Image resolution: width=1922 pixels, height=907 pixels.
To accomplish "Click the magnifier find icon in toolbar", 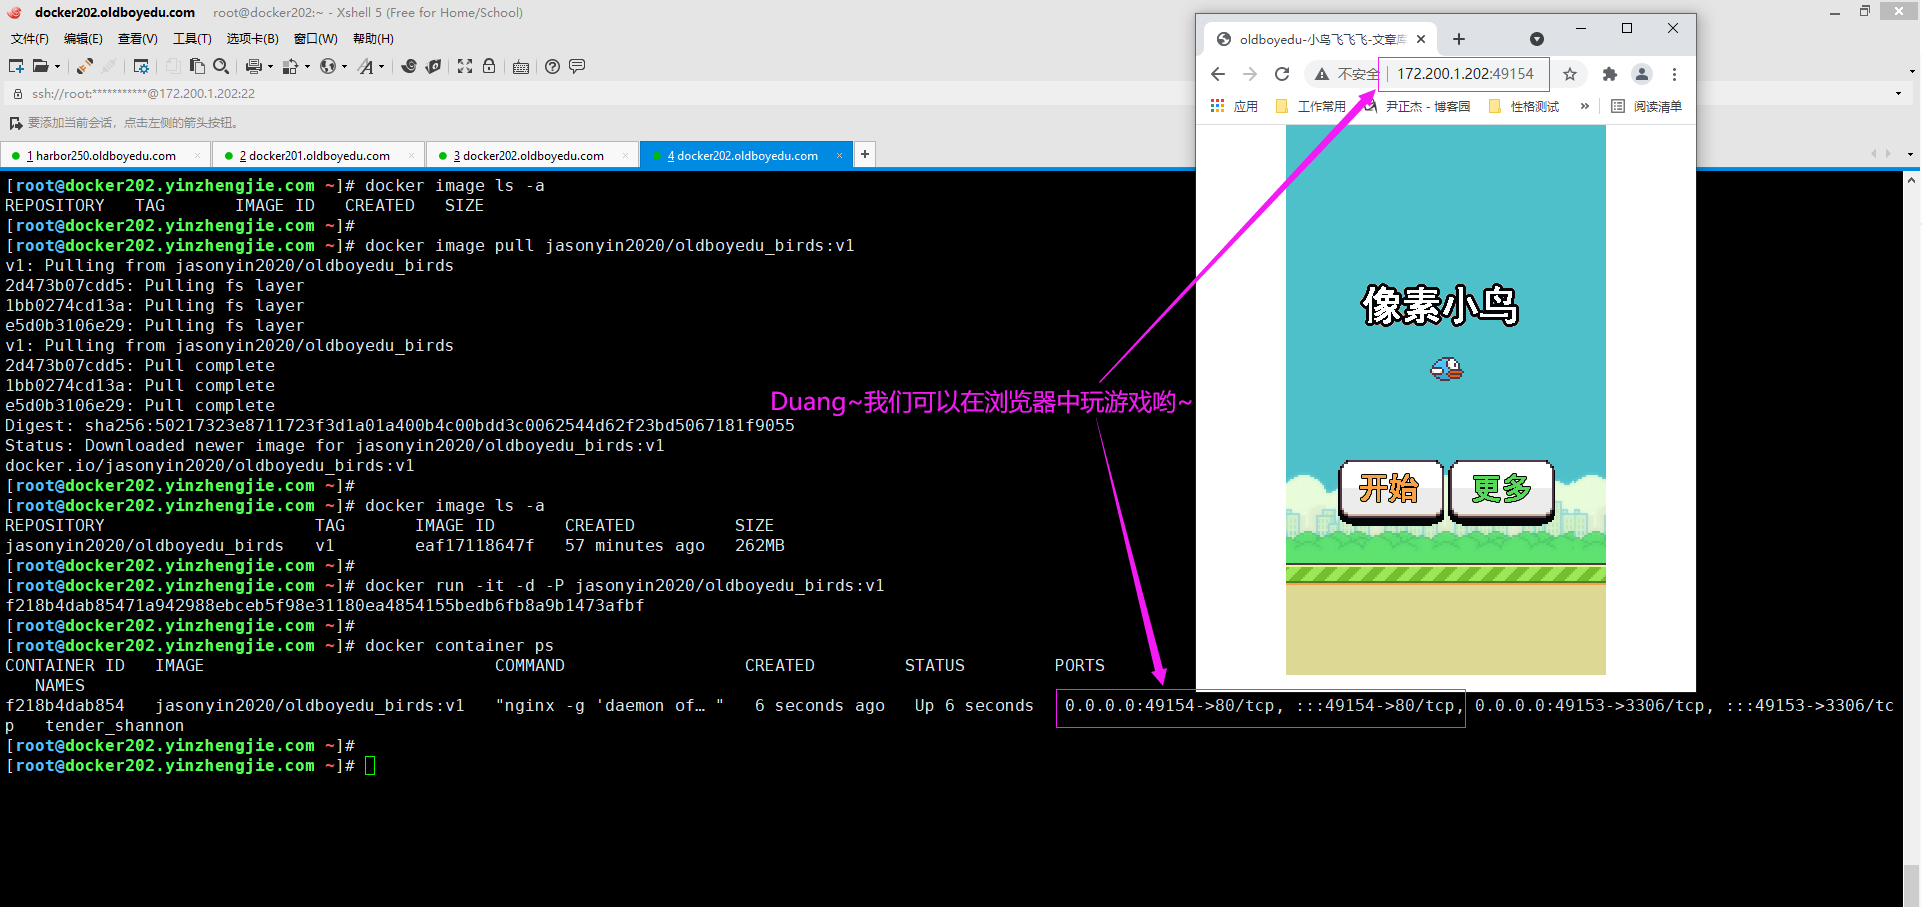I will (221, 66).
